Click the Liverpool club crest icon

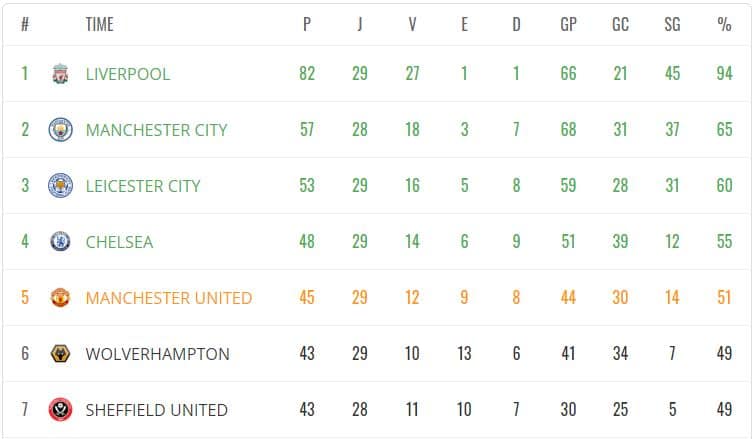tap(61, 74)
